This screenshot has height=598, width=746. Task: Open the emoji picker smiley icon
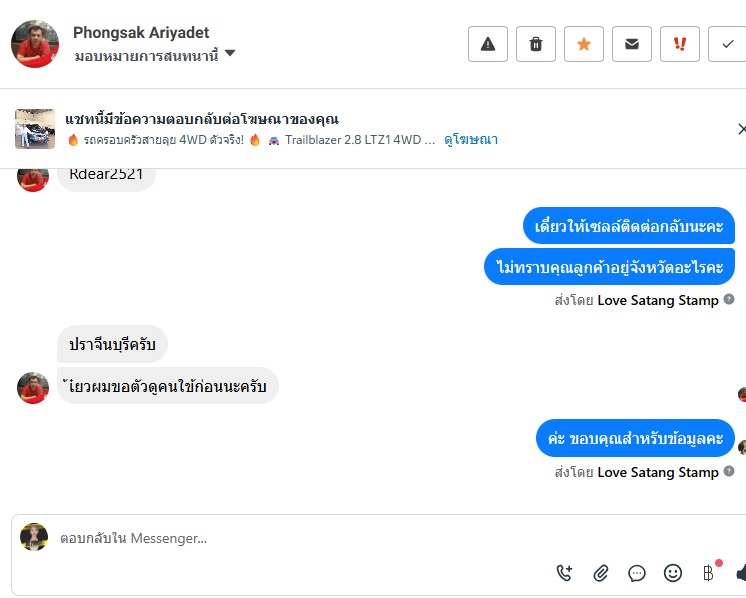[673, 573]
